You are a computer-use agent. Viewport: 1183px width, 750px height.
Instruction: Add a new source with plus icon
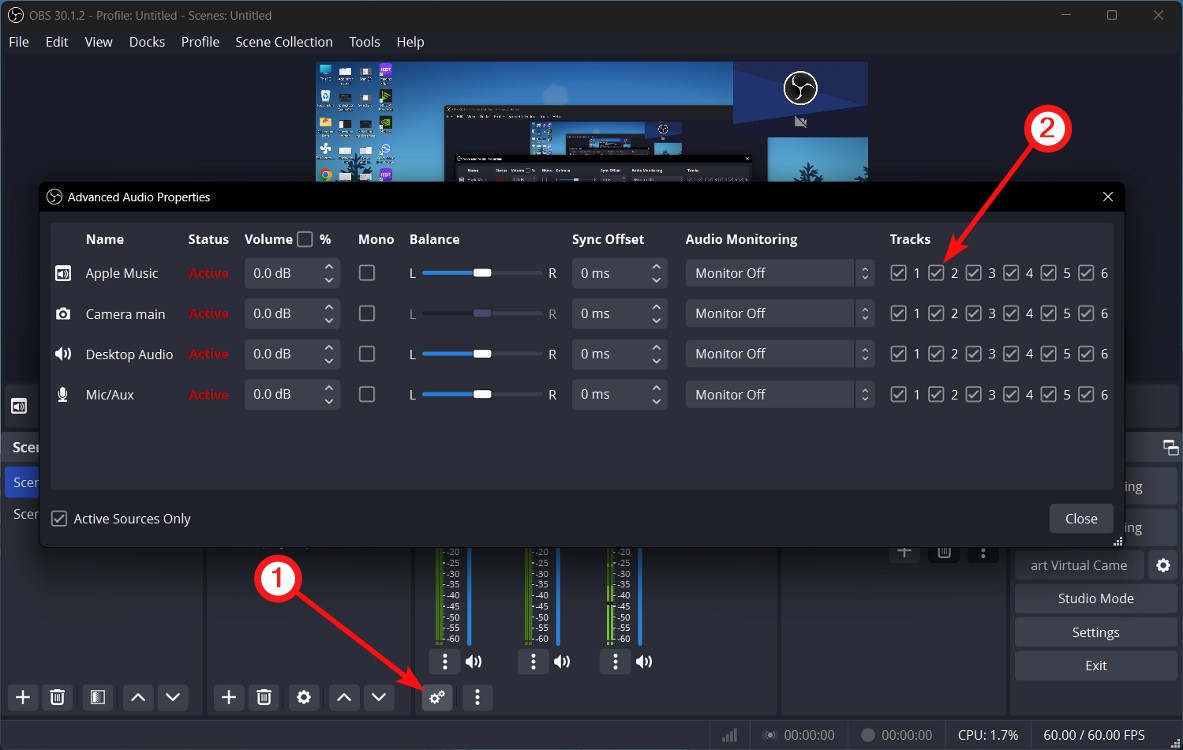(x=229, y=697)
